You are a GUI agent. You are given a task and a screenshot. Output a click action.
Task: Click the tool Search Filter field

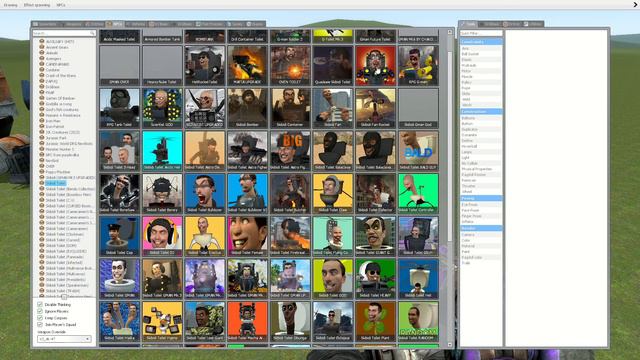481,33
